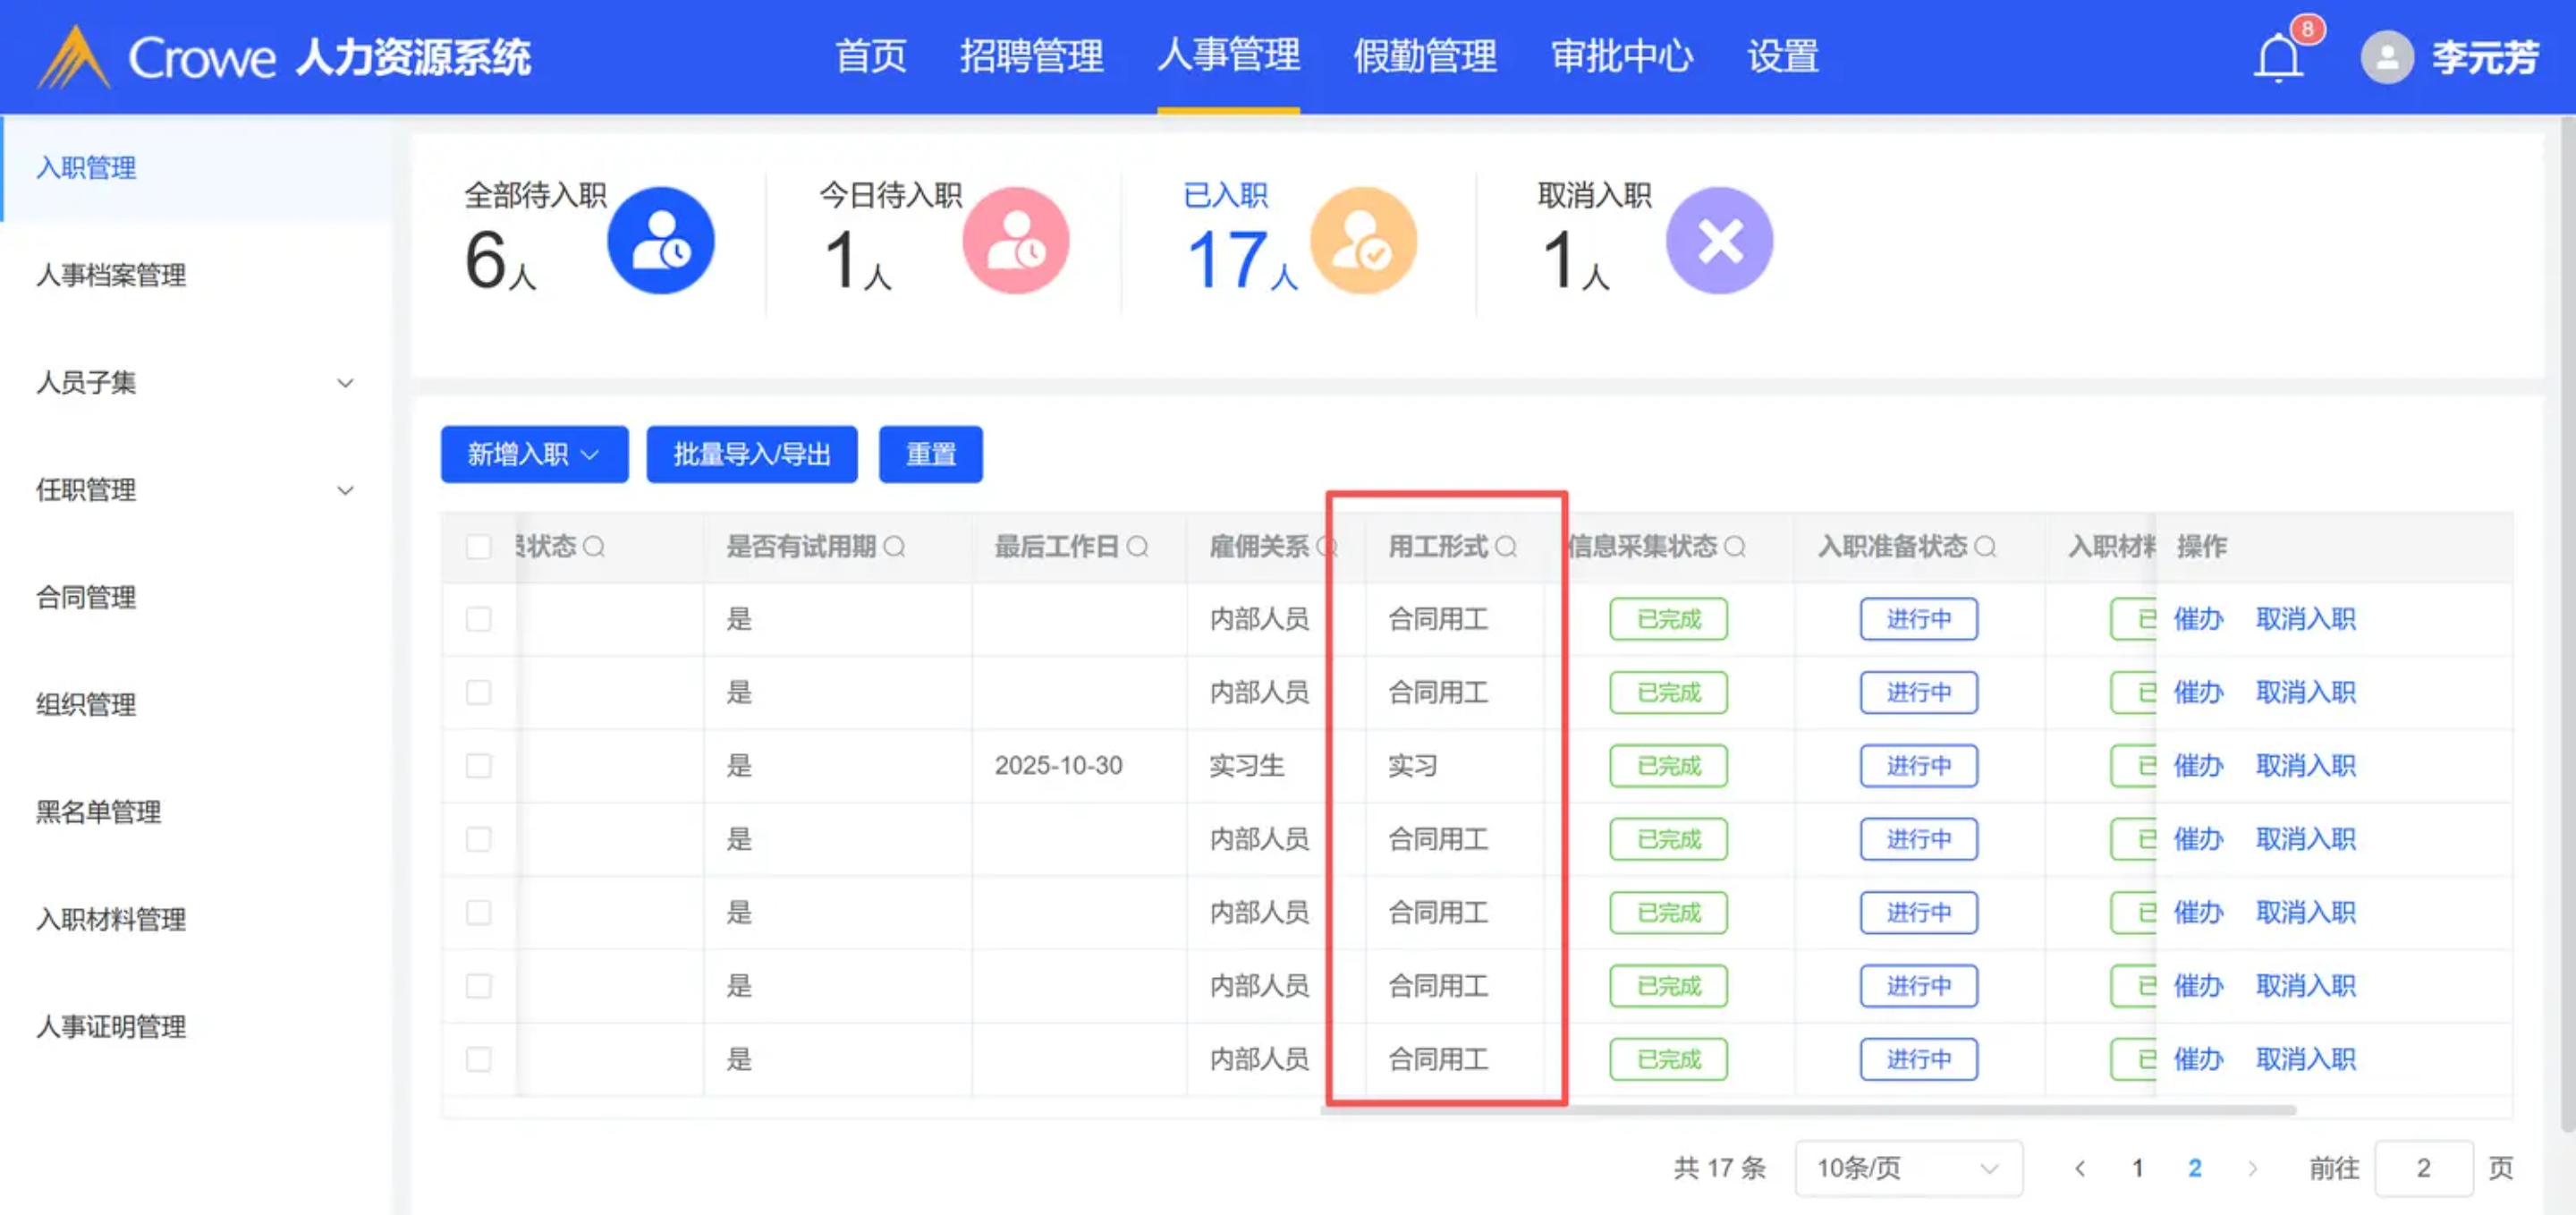
Task: Click the purple 取消入职 X icon
Action: pos(1719,240)
